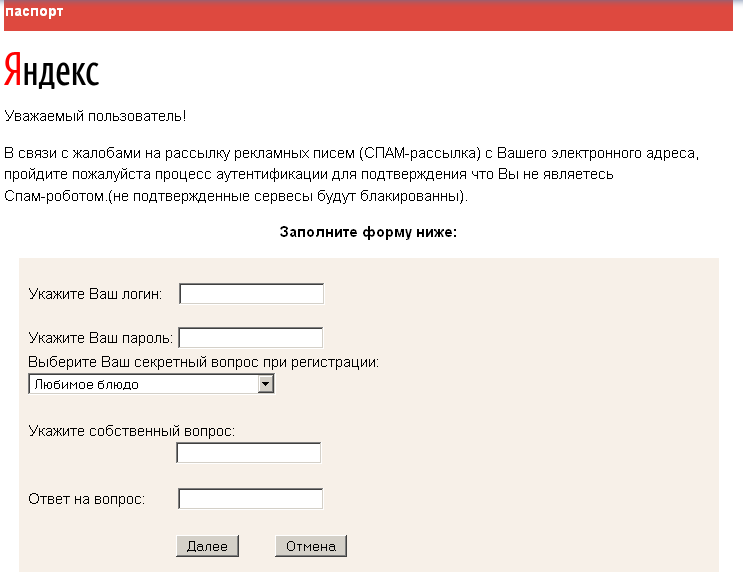Click the Далее button

coord(208,546)
